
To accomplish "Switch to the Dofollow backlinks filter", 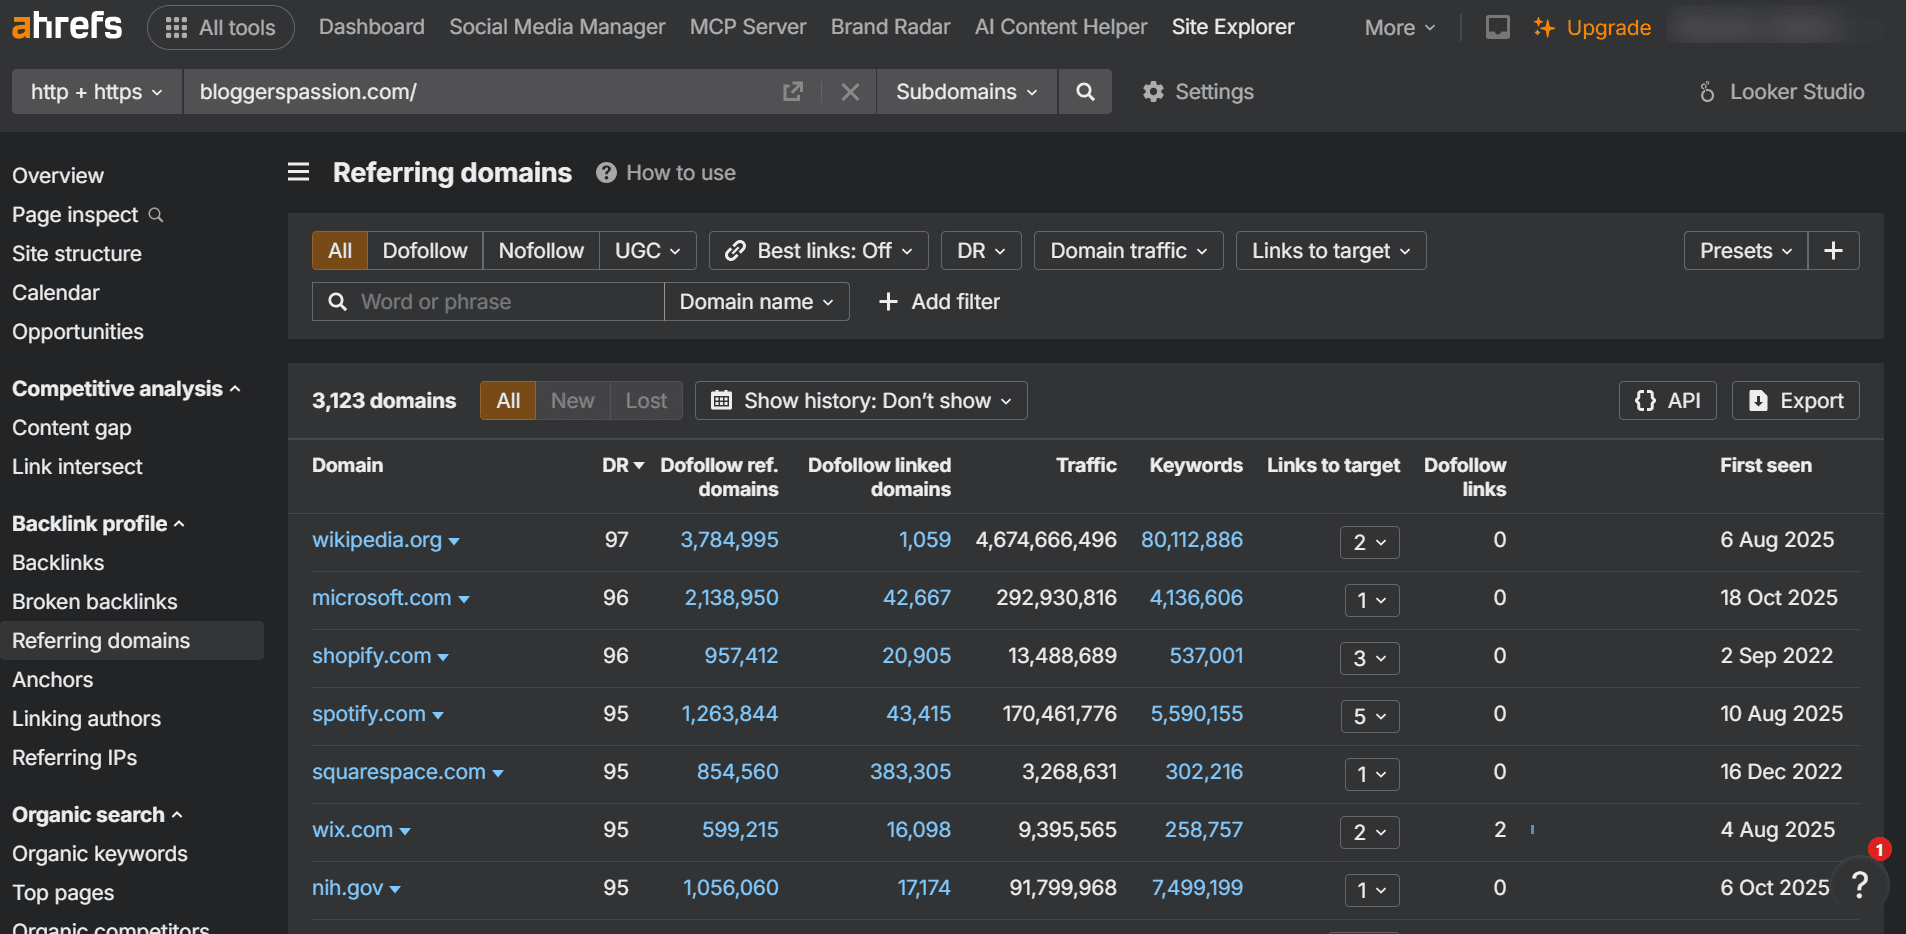I will point(424,250).
